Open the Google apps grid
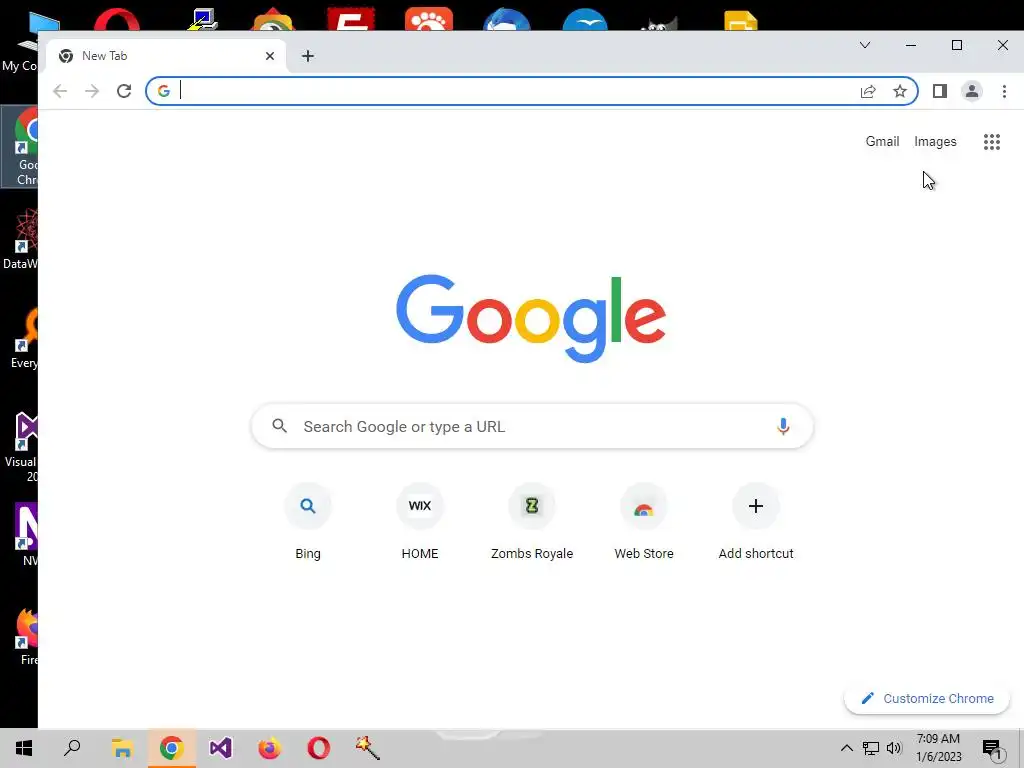This screenshot has height=768, width=1024. [992, 142]
